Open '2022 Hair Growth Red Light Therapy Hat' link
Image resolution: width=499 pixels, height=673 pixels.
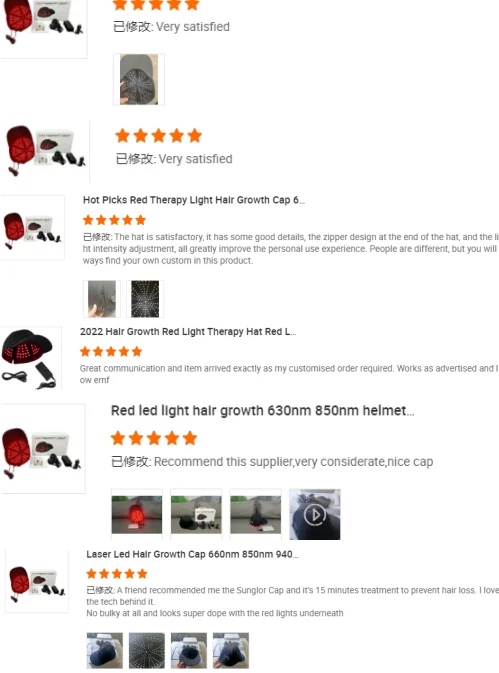188,332
